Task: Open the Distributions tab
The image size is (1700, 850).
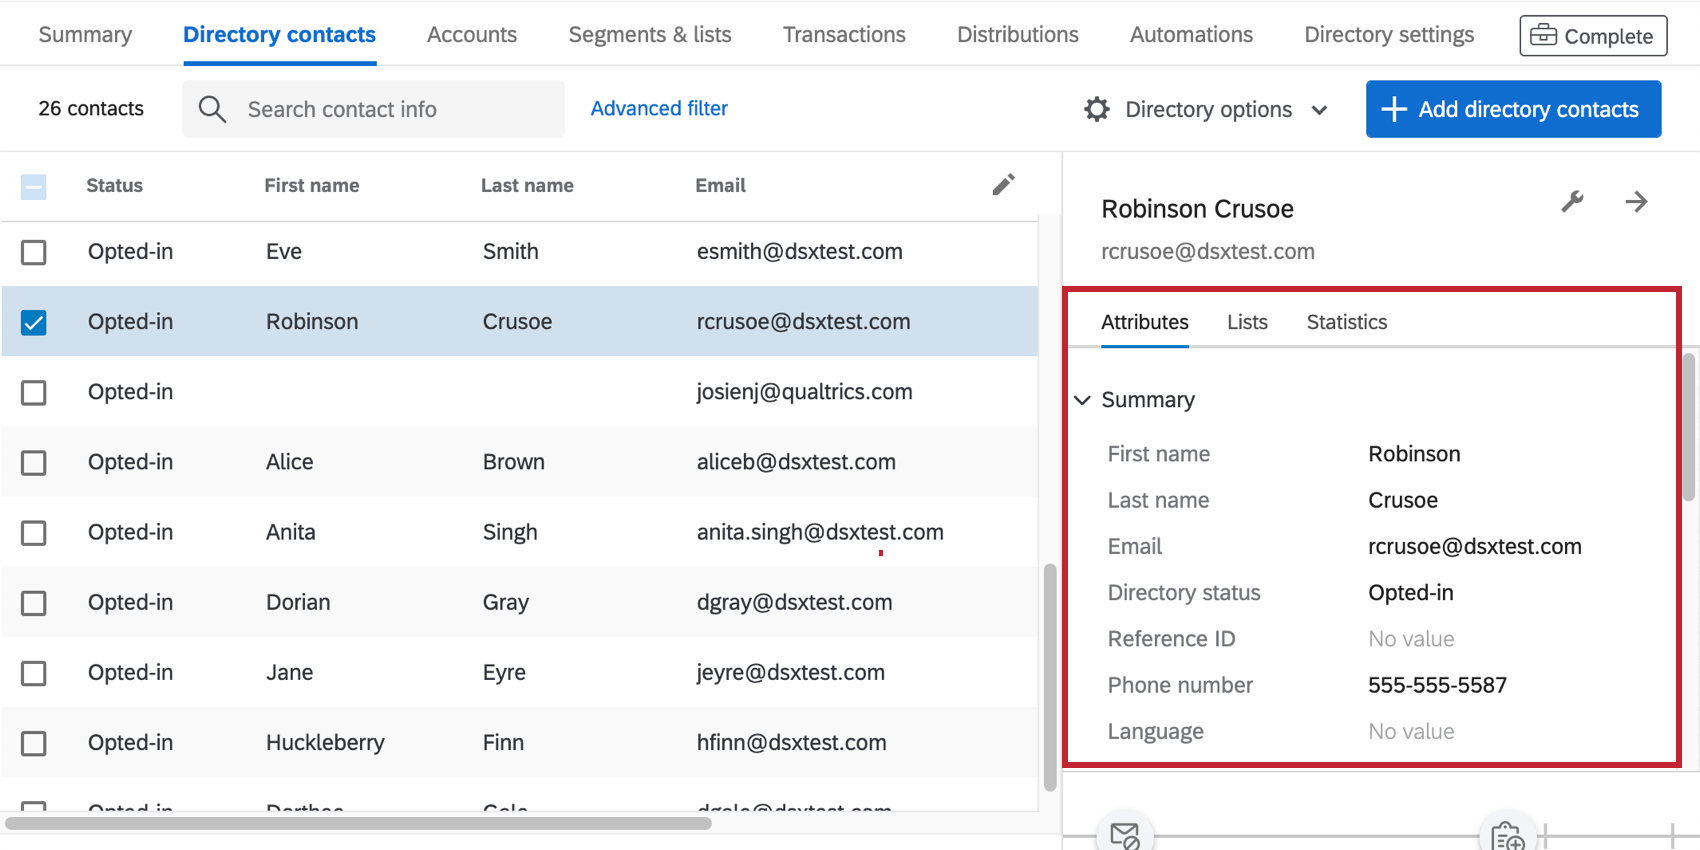Action: coord(1018,35)
